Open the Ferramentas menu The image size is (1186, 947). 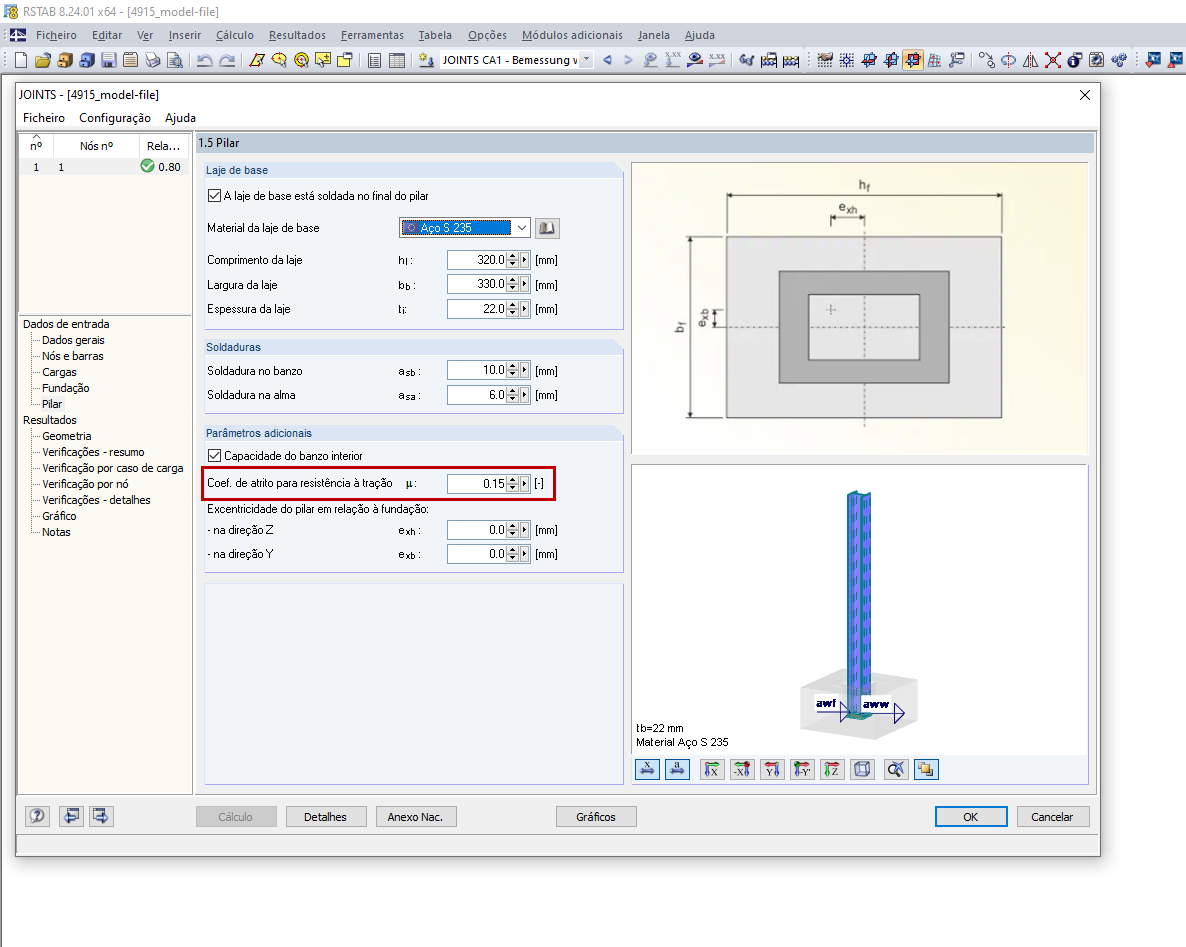tap(372, 35)
